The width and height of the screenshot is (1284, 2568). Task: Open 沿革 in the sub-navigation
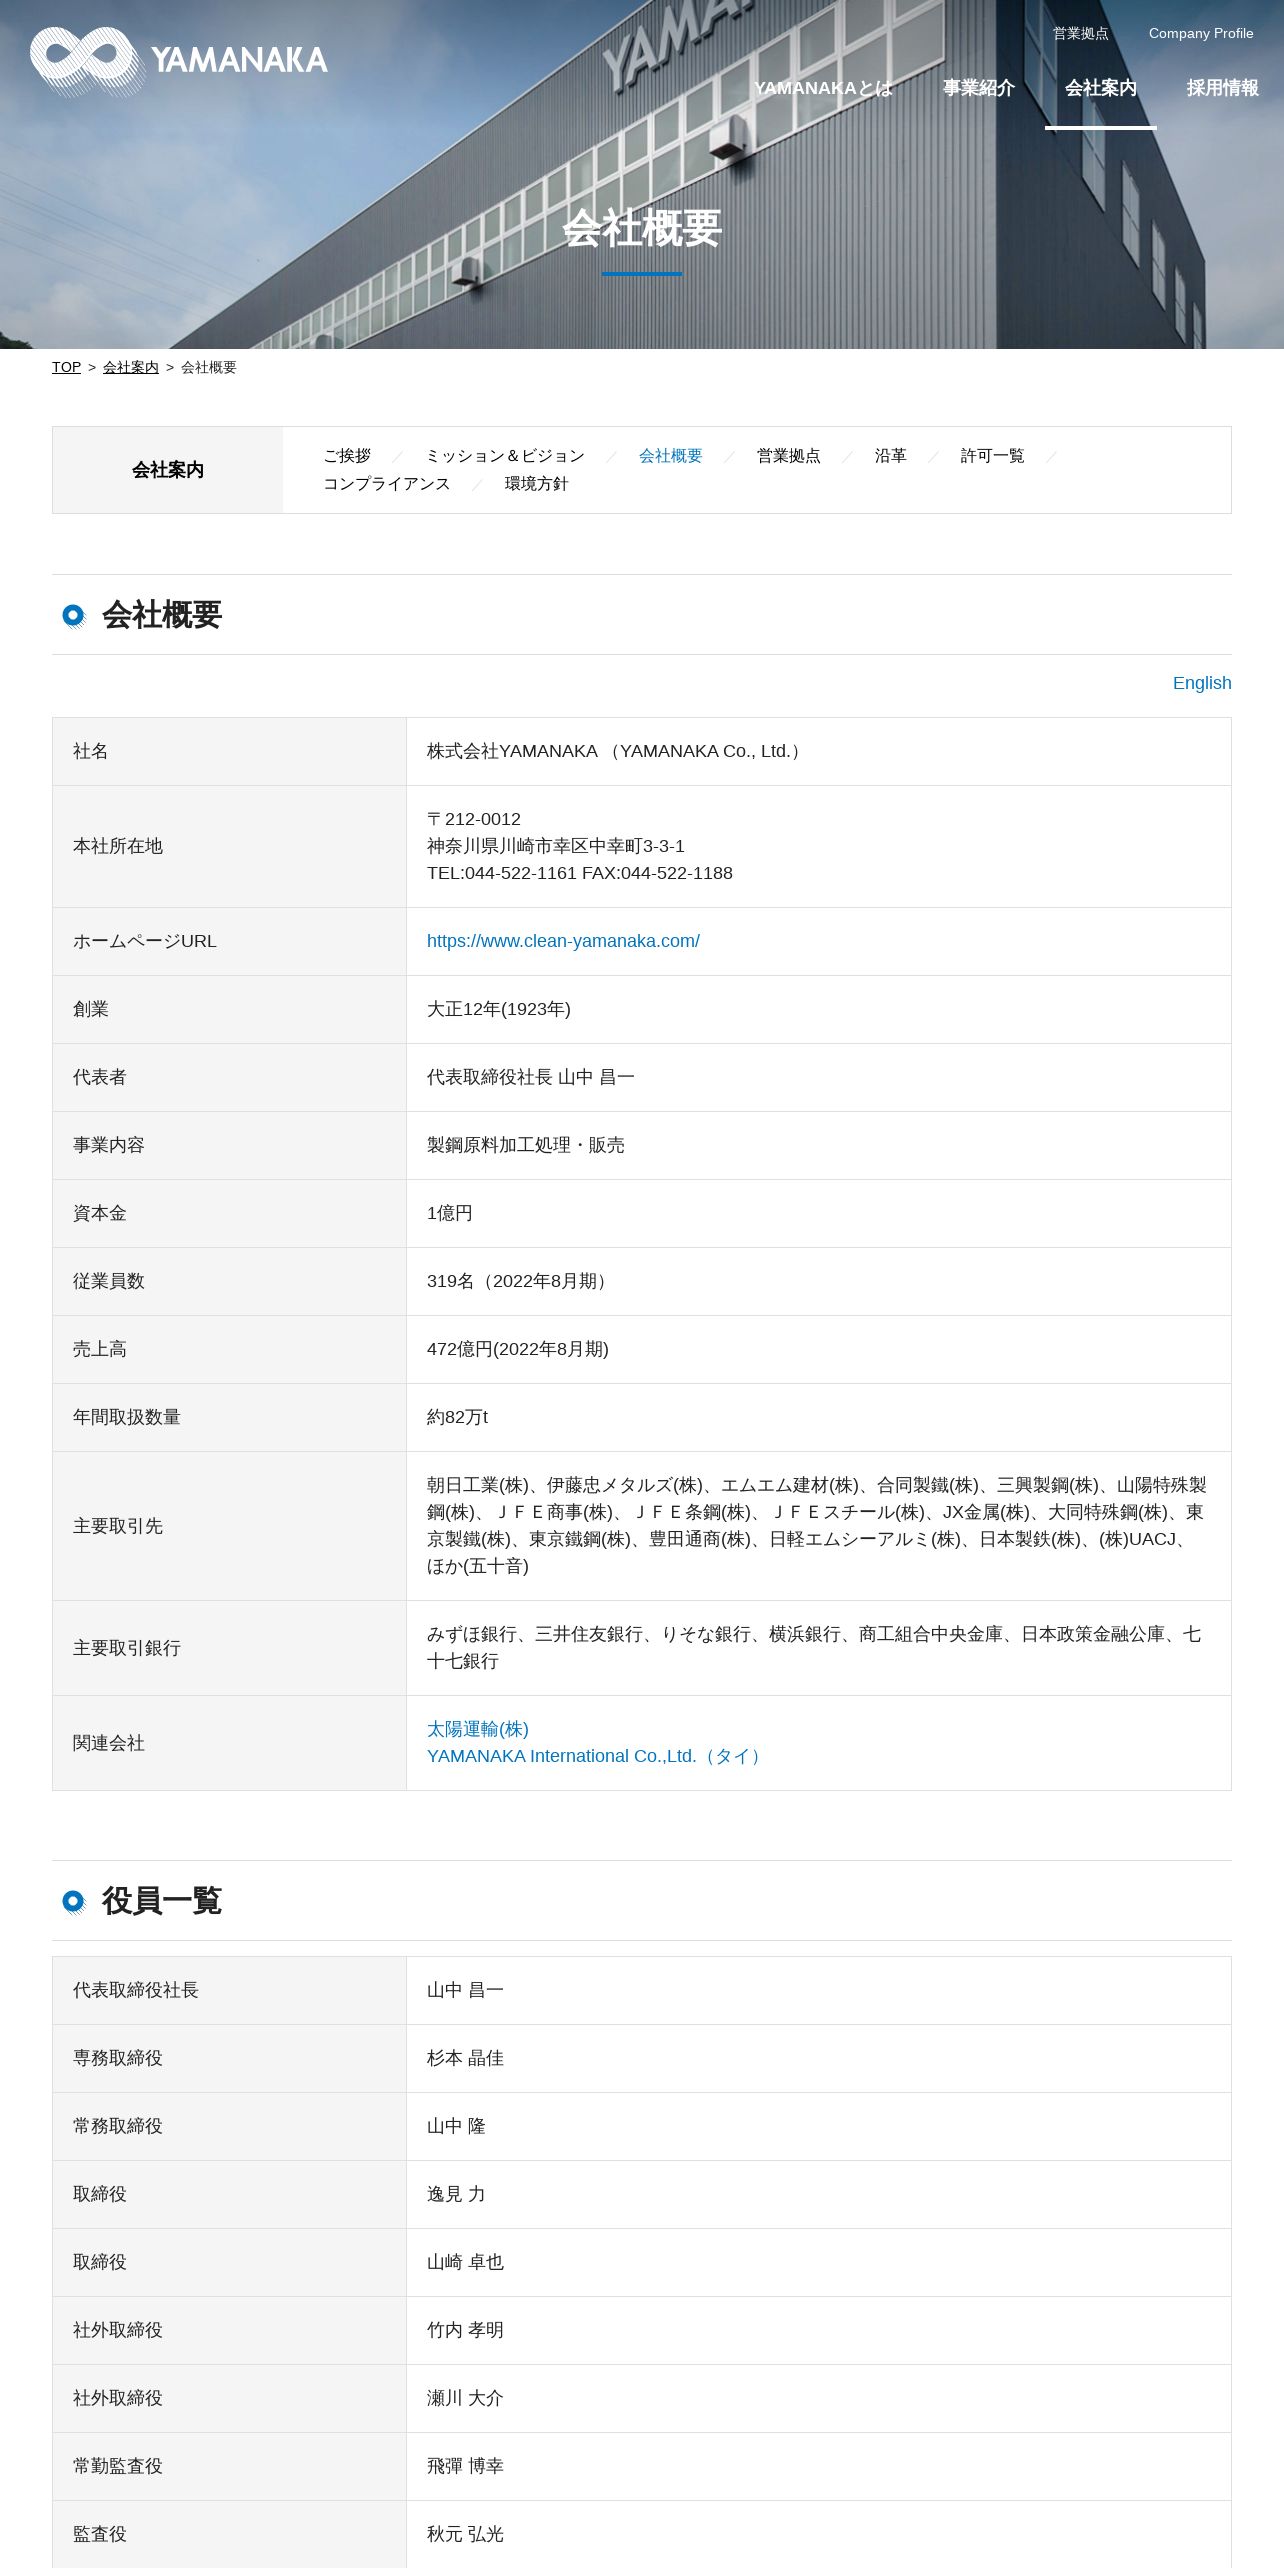pyautogui.click(x=890, y=456)
